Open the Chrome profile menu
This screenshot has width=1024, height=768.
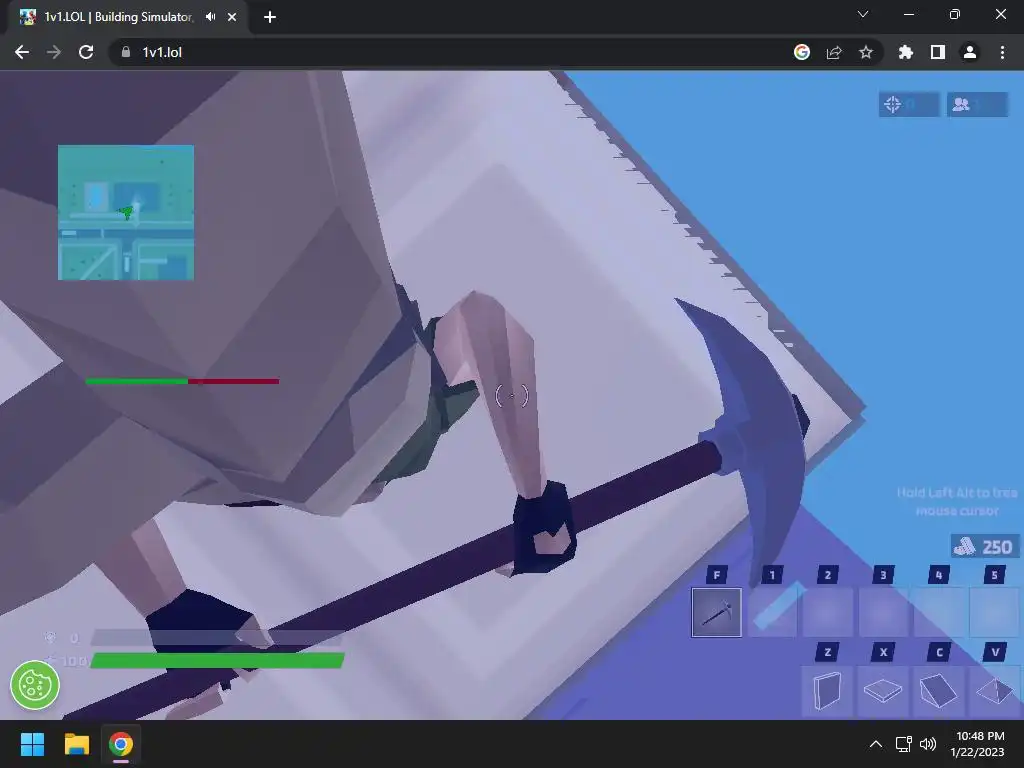pos(970,52)
